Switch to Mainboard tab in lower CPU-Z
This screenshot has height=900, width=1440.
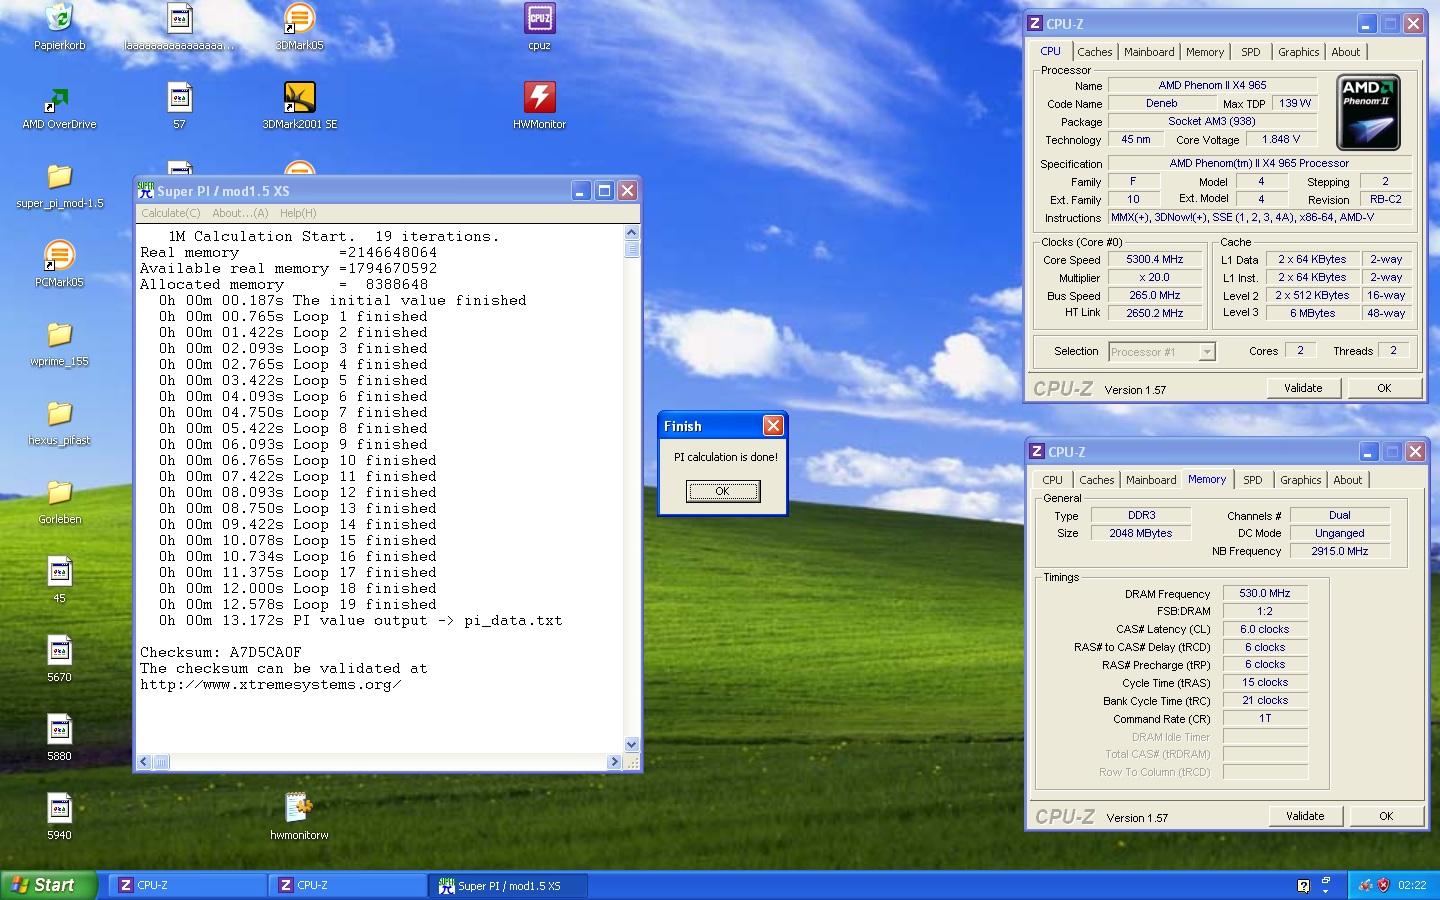1151,480
